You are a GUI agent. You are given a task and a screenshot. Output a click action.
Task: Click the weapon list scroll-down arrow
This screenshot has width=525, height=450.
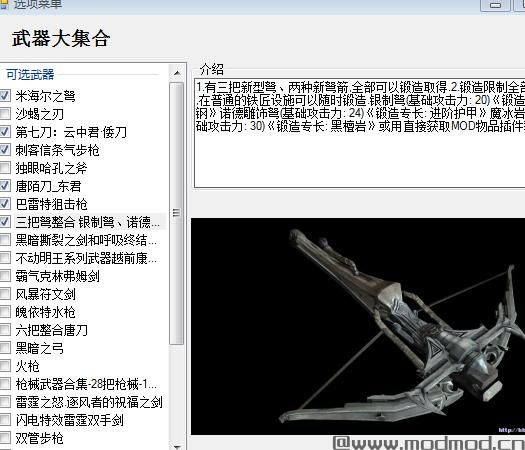coord(177,446)
